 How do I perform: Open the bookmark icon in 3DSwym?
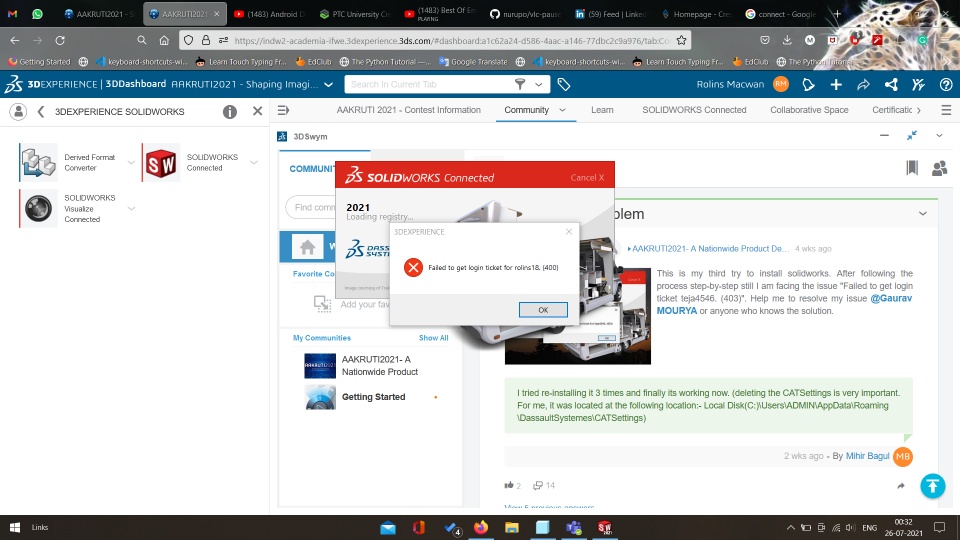[x=912, y=167]
